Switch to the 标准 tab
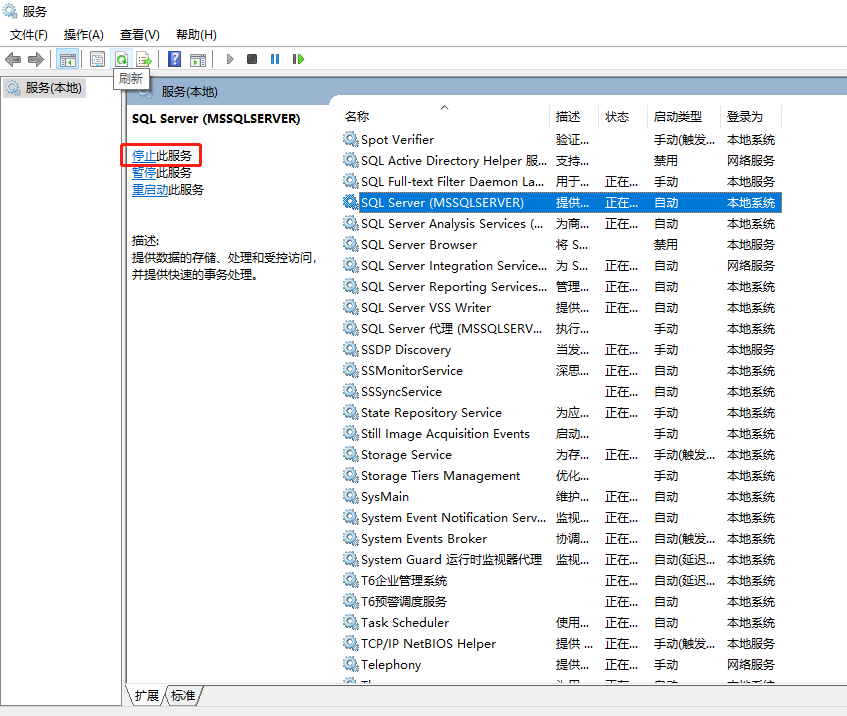 pos(183,695)
